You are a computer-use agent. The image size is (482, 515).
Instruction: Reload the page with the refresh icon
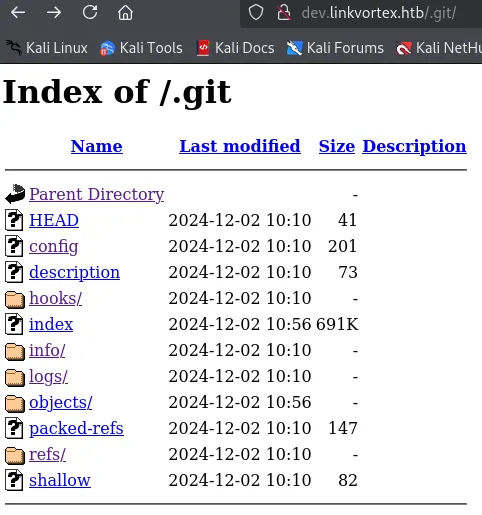click(x=90, y=13)
